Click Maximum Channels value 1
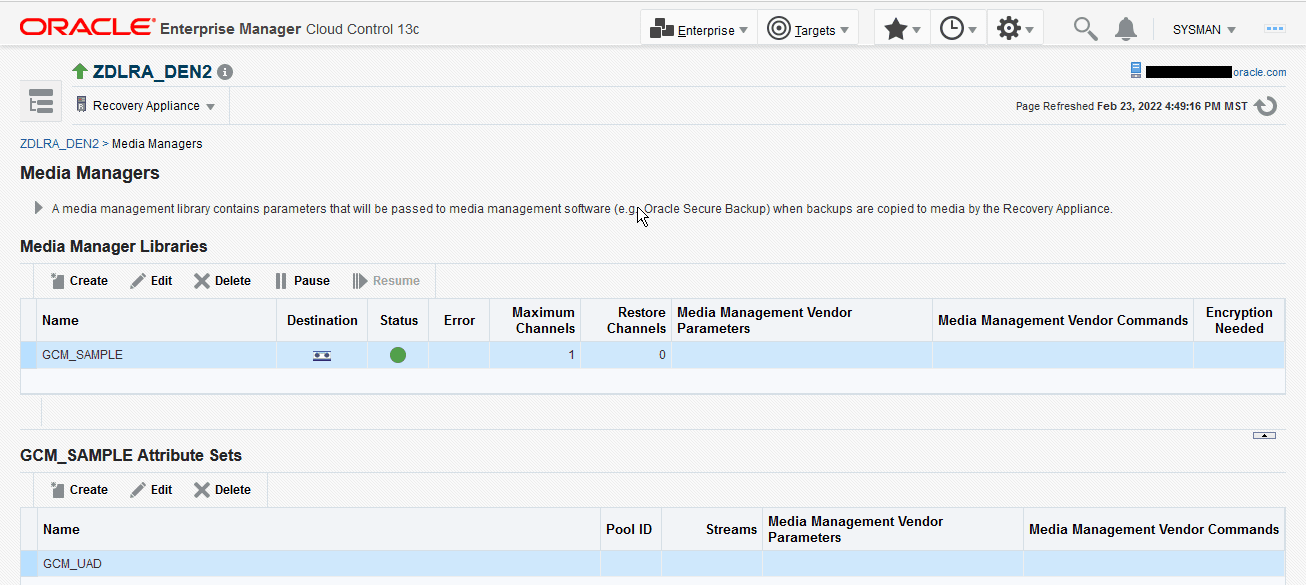The image size is (1306, 585). 572,355
